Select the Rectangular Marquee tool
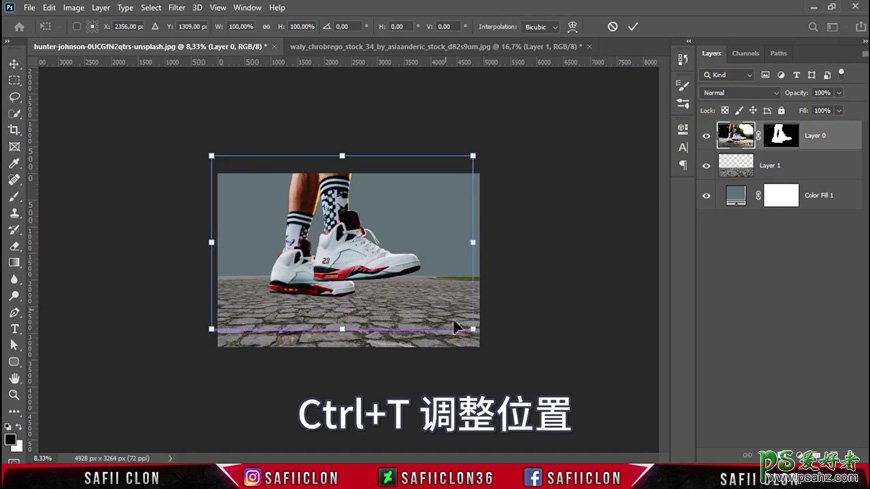Viewport: 870px width, 489px height. click(14, 80)
